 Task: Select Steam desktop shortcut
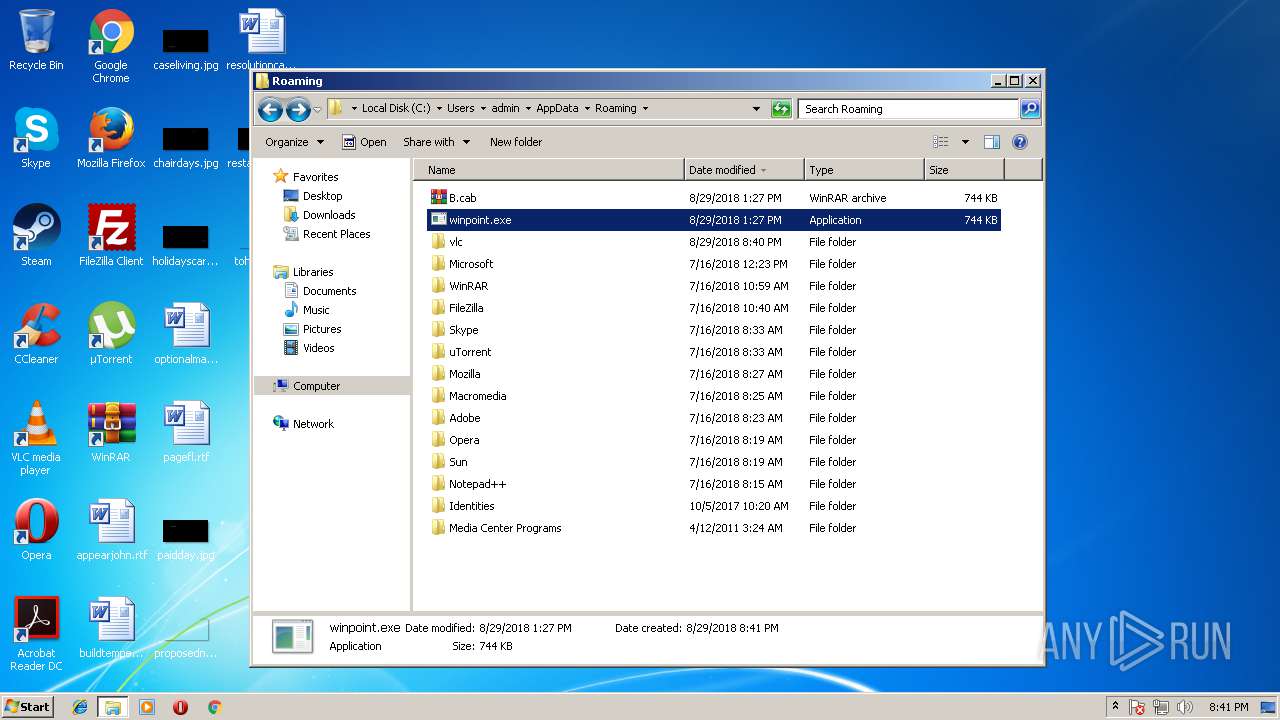click(36, 236)
